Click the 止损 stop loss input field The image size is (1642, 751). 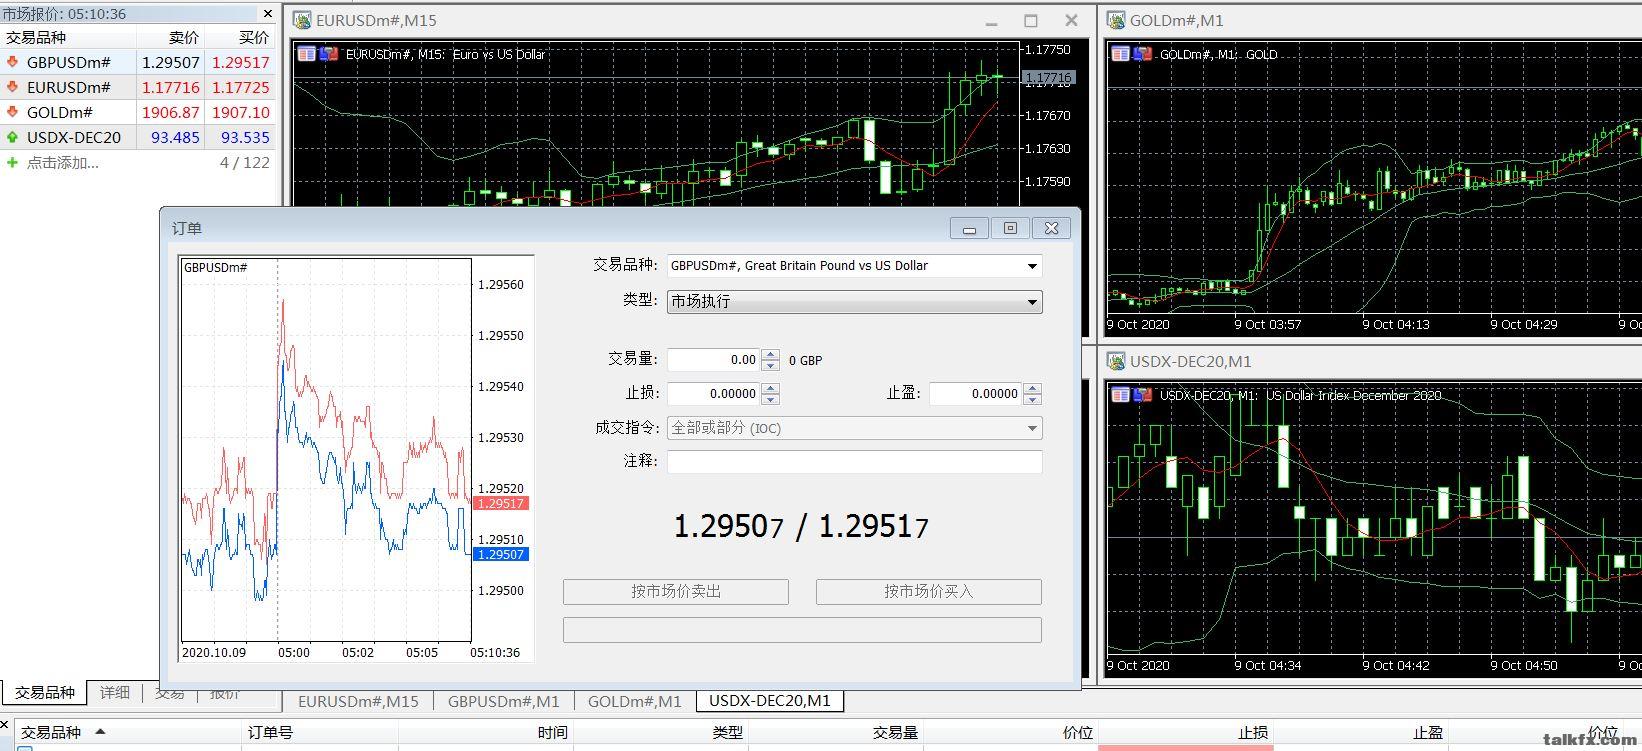714,394
